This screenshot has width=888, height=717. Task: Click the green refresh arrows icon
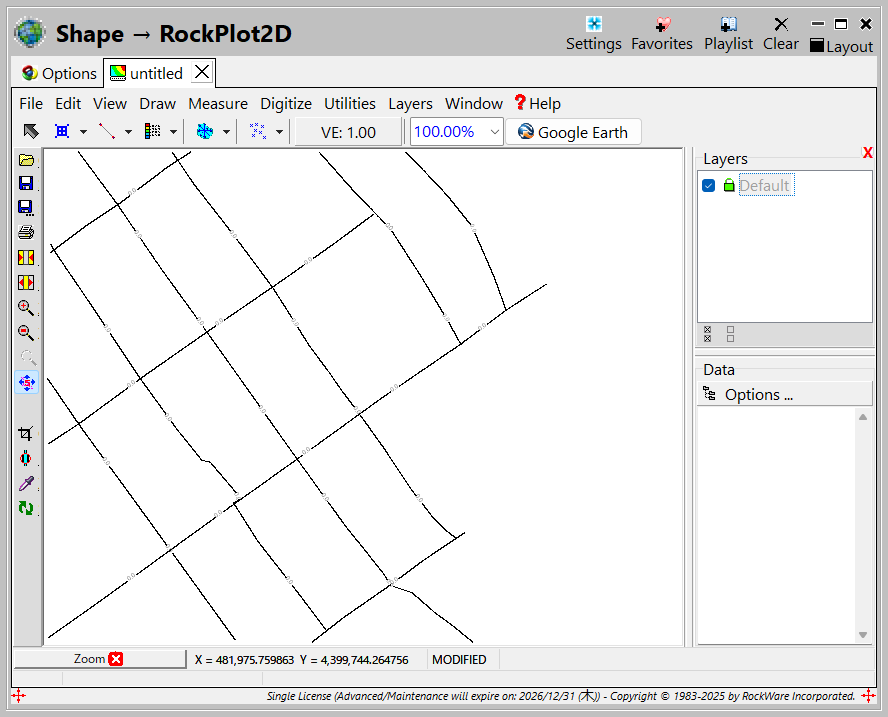pos(26,508)
